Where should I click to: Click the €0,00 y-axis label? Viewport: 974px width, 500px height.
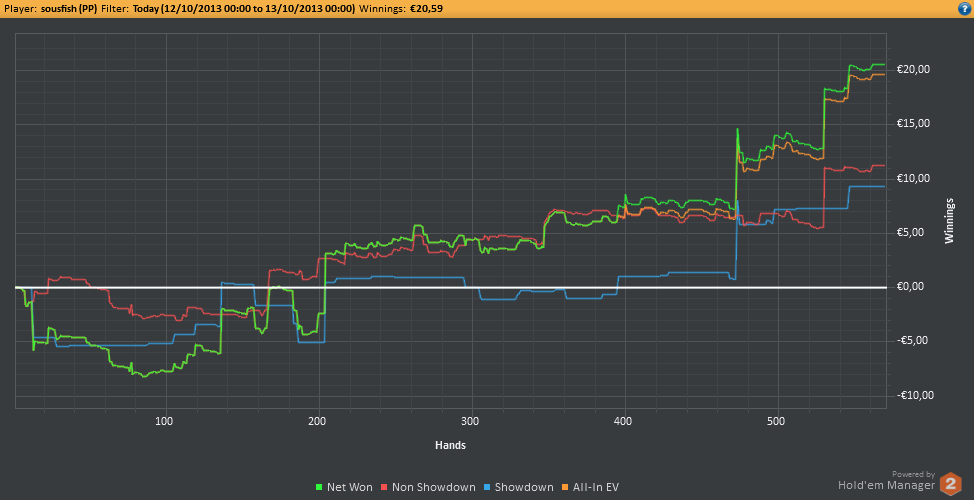coord(913,287)
